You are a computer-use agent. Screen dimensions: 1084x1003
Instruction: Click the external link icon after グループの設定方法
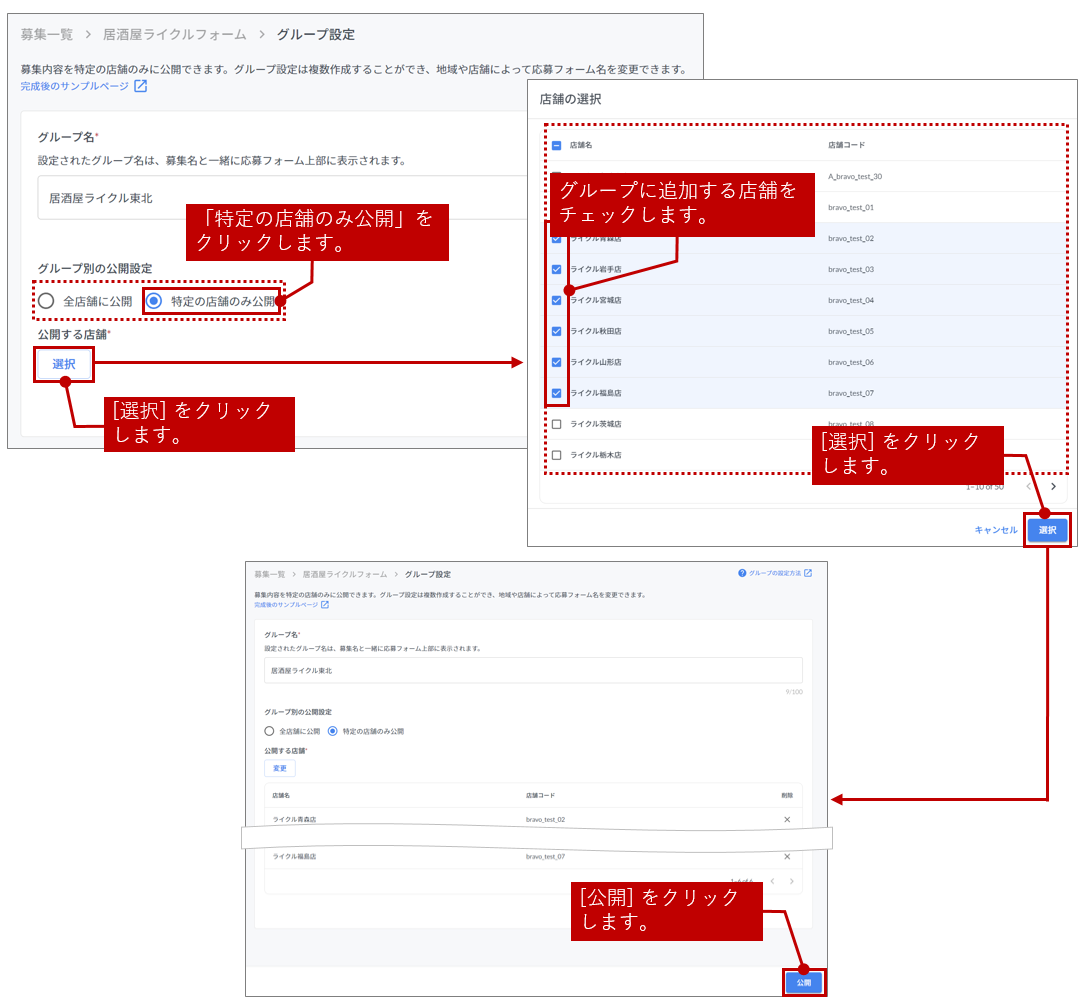pyautogui.click(x=808, y=573)
